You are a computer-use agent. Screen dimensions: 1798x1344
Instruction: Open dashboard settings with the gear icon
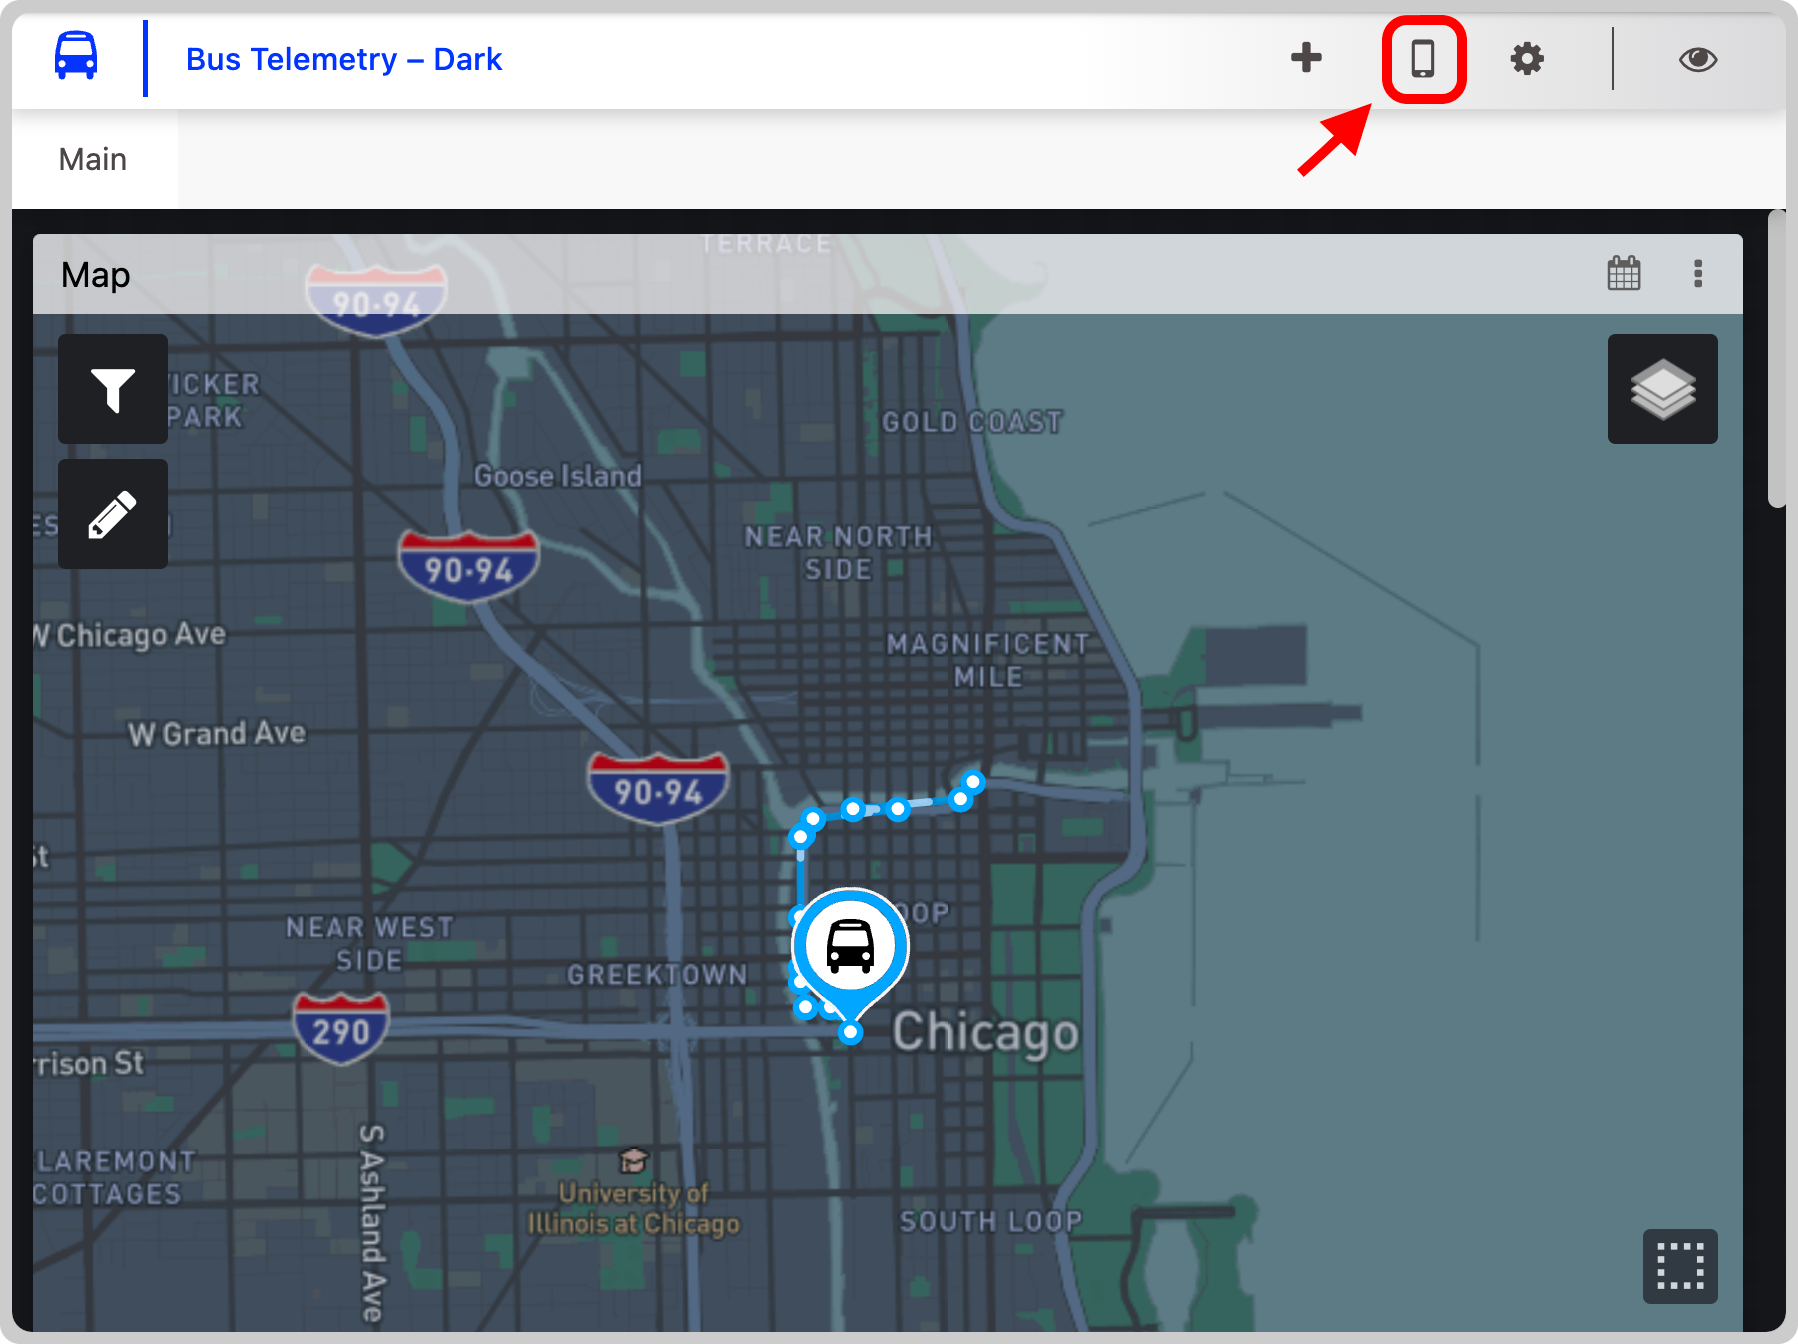[1527, 59]
